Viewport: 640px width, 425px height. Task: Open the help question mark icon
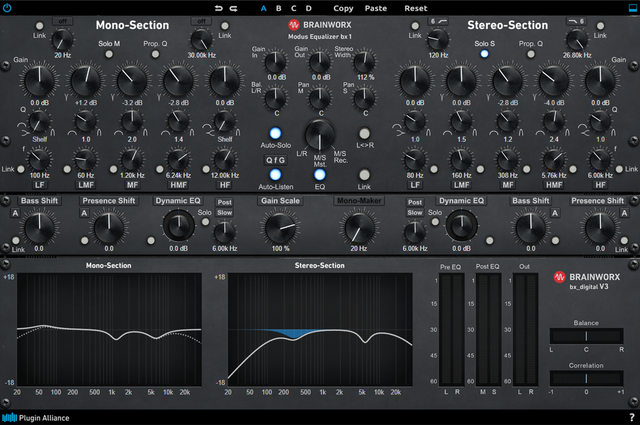[x=632, y=418]
